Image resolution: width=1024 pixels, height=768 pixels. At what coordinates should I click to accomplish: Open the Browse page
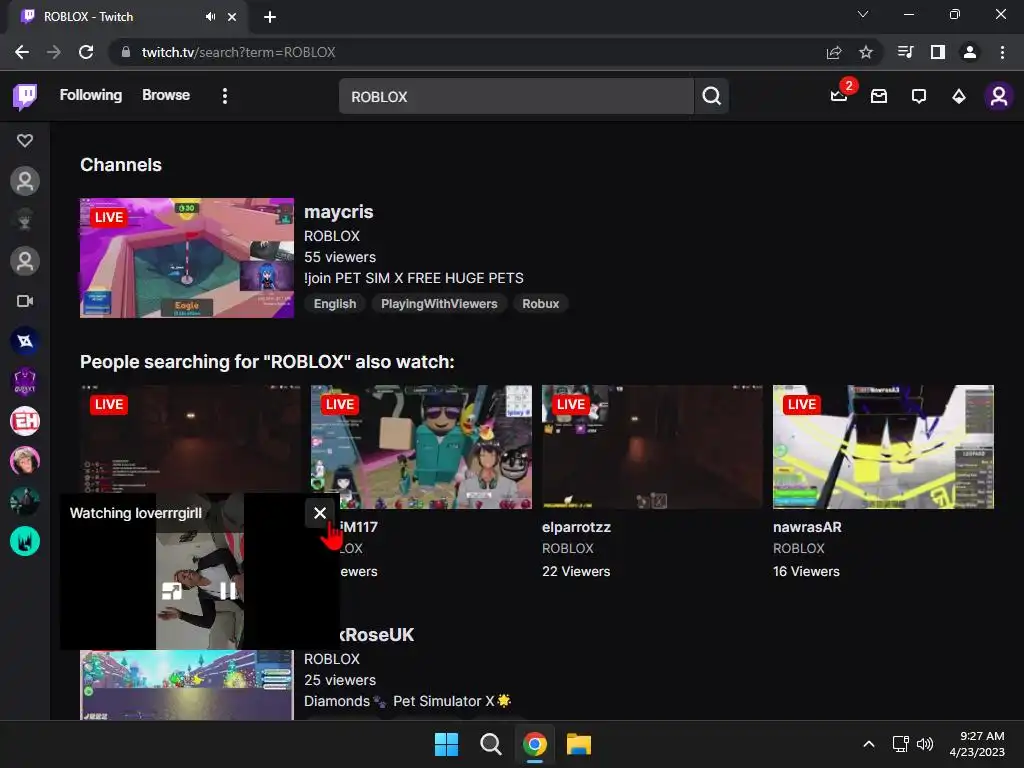(x=166, y=95)
